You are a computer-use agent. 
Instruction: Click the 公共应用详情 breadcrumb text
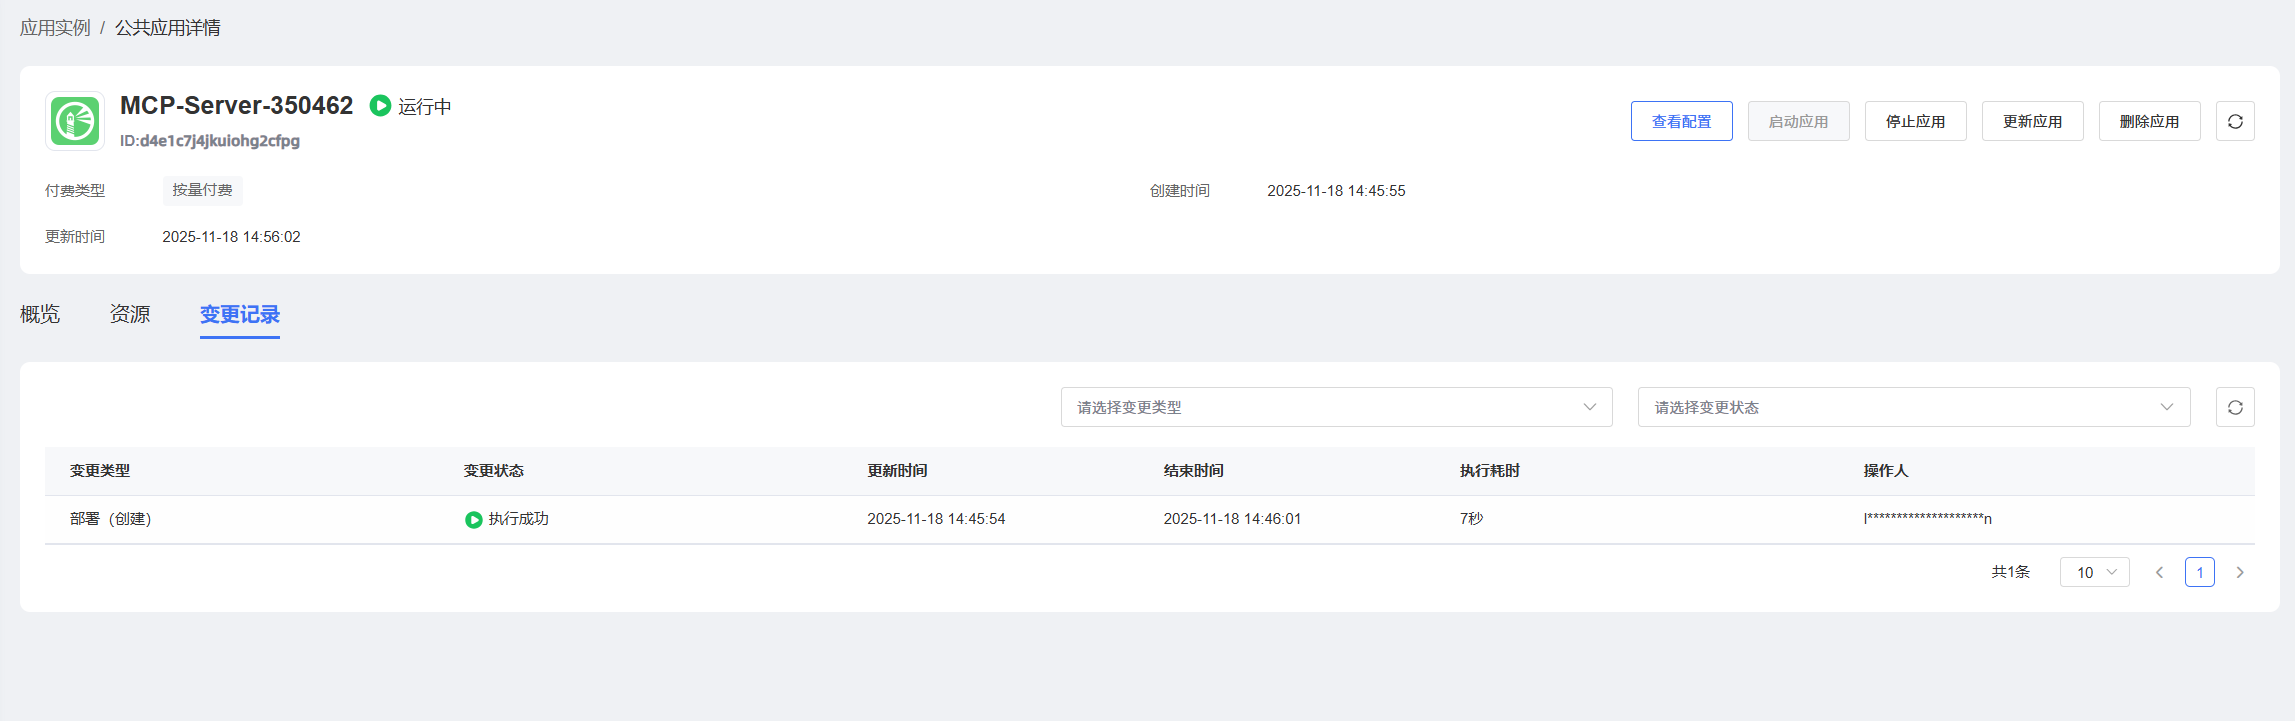(x=168, y=28)
